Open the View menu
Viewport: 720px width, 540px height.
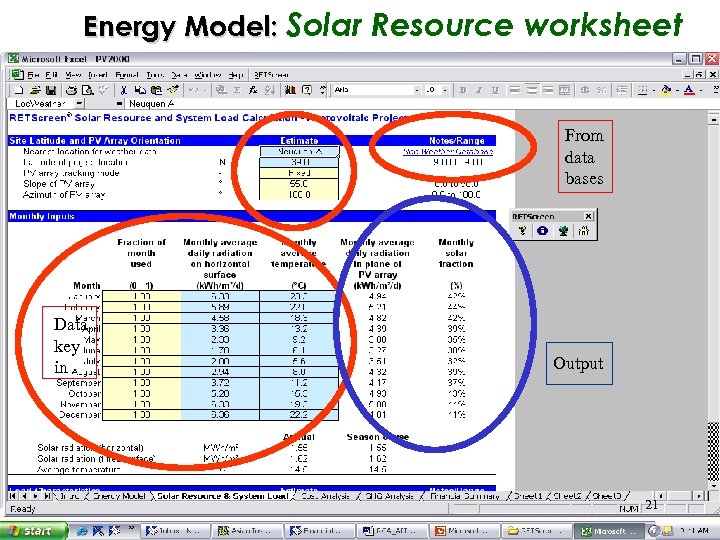click(73, 75)
